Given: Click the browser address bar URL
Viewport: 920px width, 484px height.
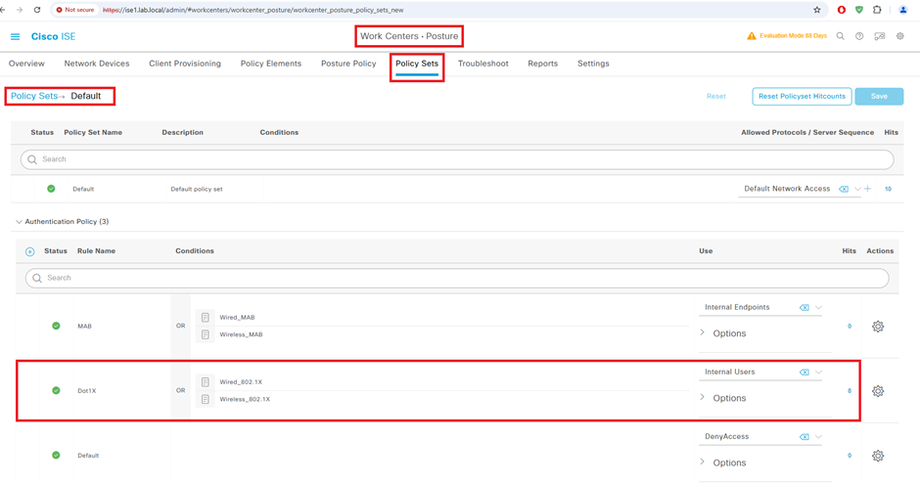Looking at the screenshot, I should (253, 10).
